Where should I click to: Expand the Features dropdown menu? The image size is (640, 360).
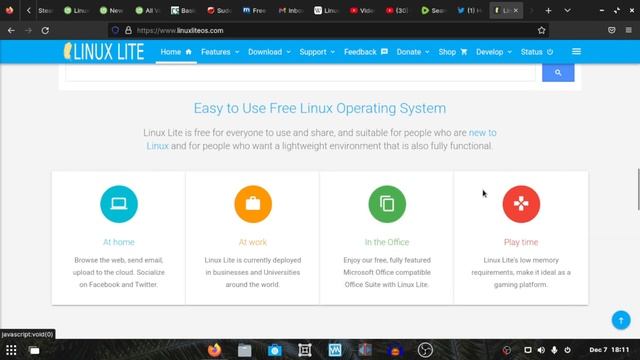[220, 52]
